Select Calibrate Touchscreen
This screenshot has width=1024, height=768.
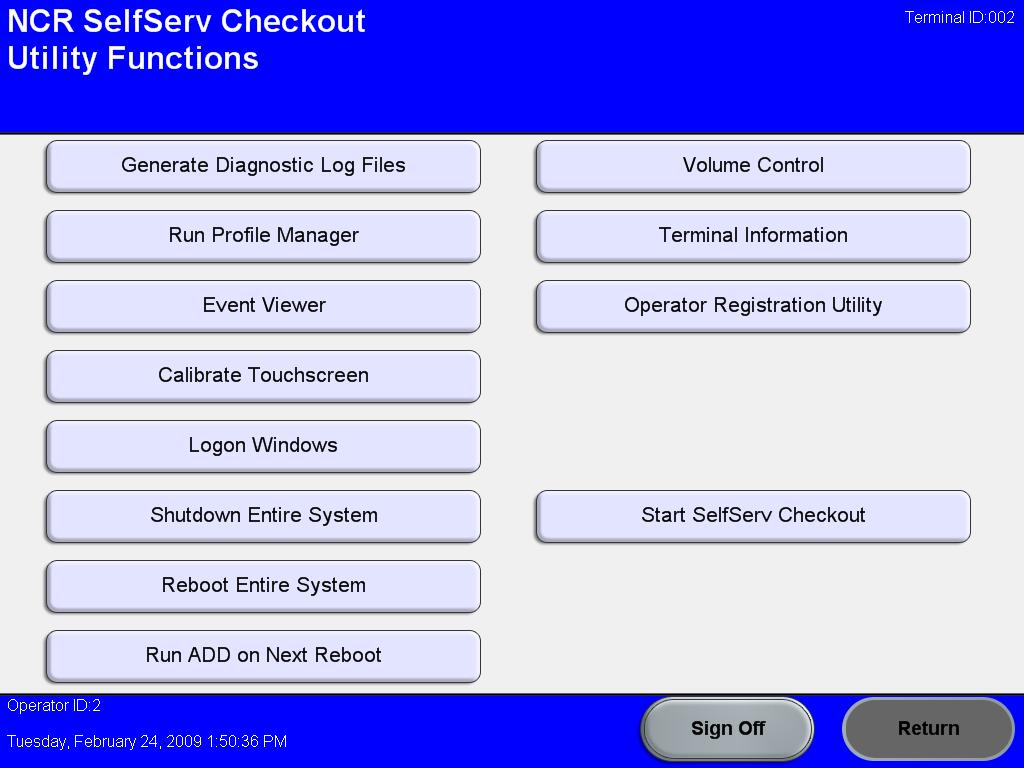pyautogui.click(x=263, y=376)
